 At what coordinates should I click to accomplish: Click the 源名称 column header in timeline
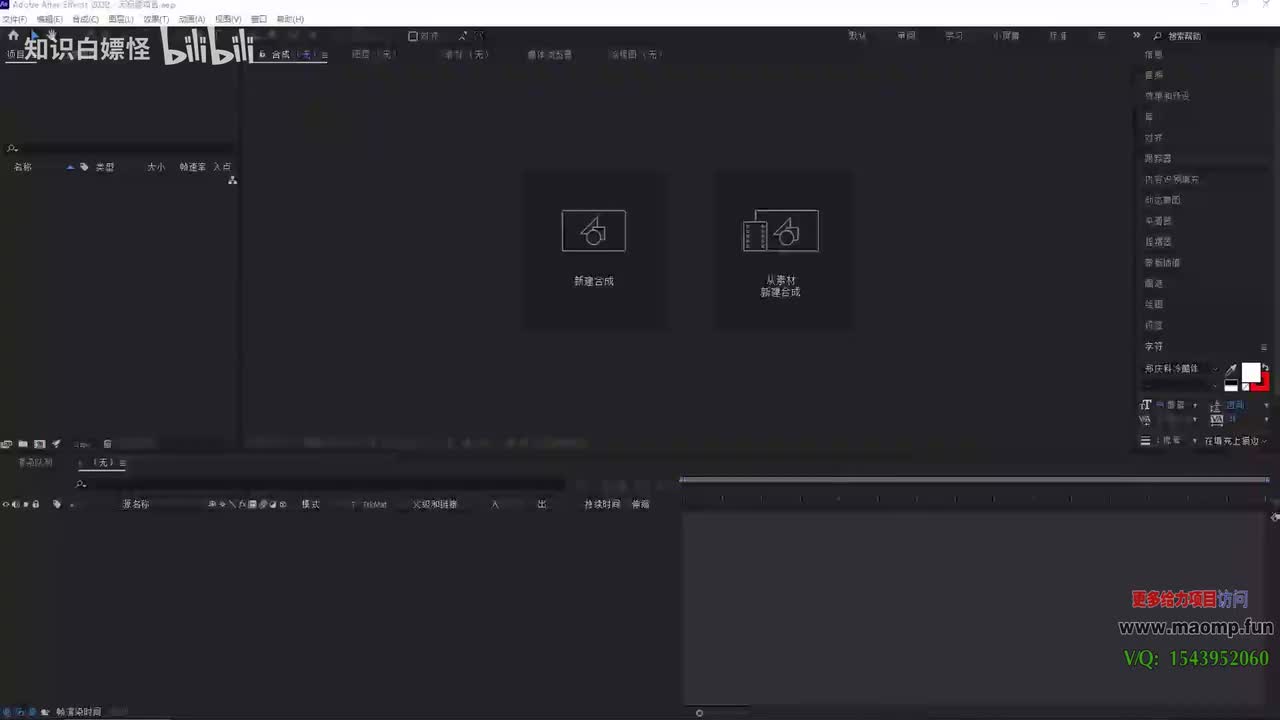click(136, 504)
